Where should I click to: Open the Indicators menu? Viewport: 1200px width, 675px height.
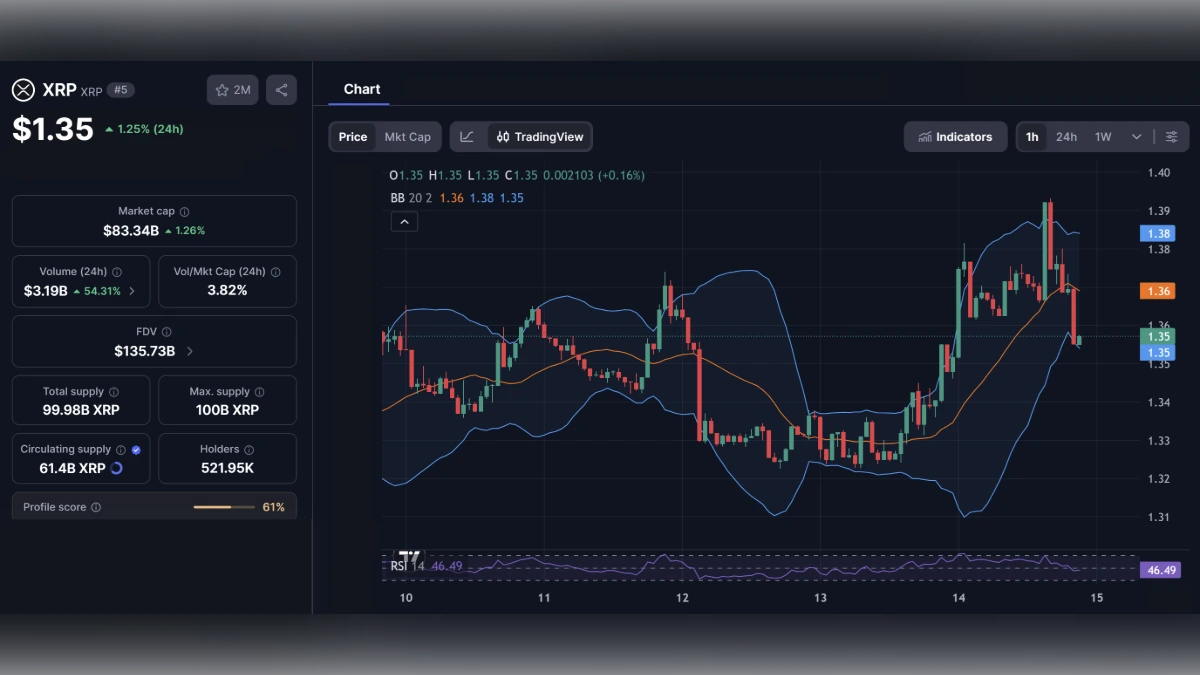pyautogui.click(x=955, y=136)
